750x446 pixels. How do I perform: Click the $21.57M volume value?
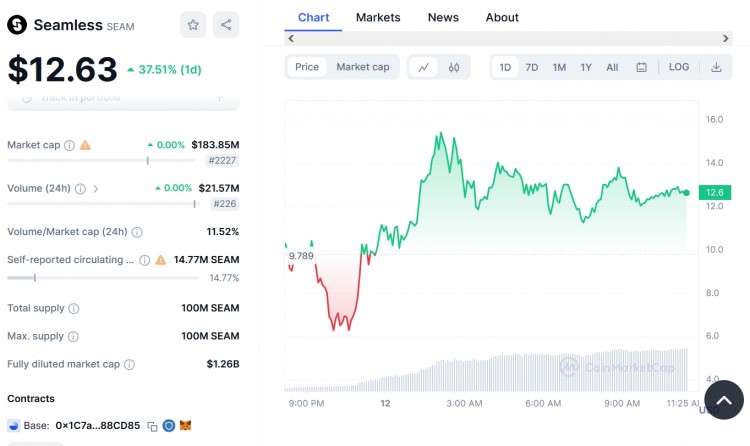point(219,189)
